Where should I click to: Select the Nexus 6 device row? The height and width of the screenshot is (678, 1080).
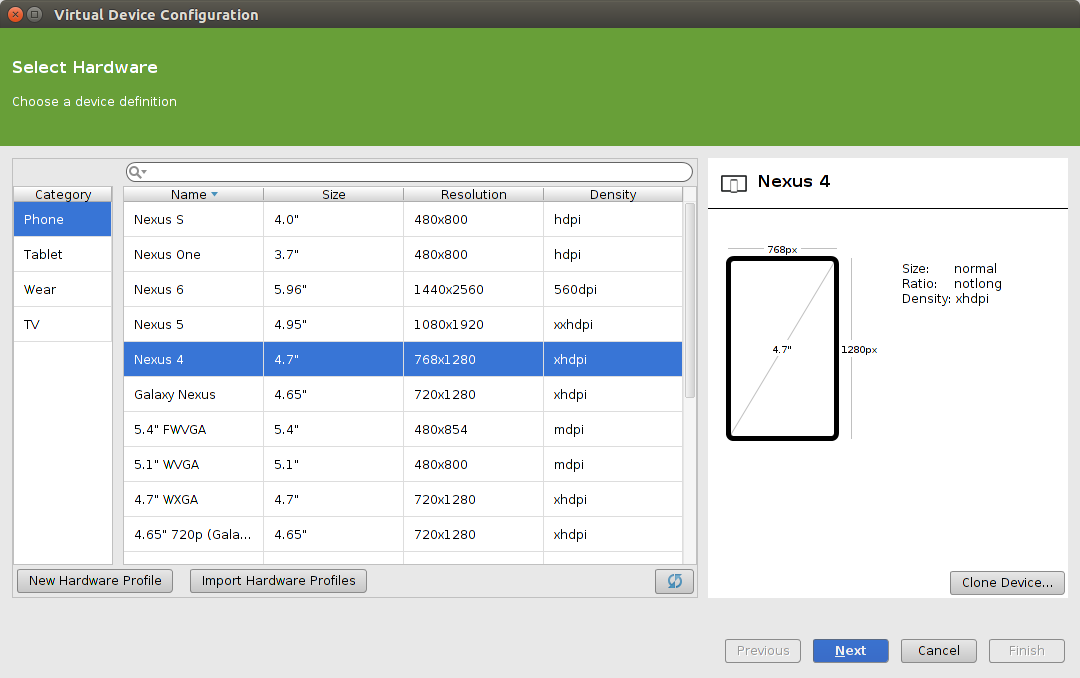pyautogui.click(x=403, y=289)
